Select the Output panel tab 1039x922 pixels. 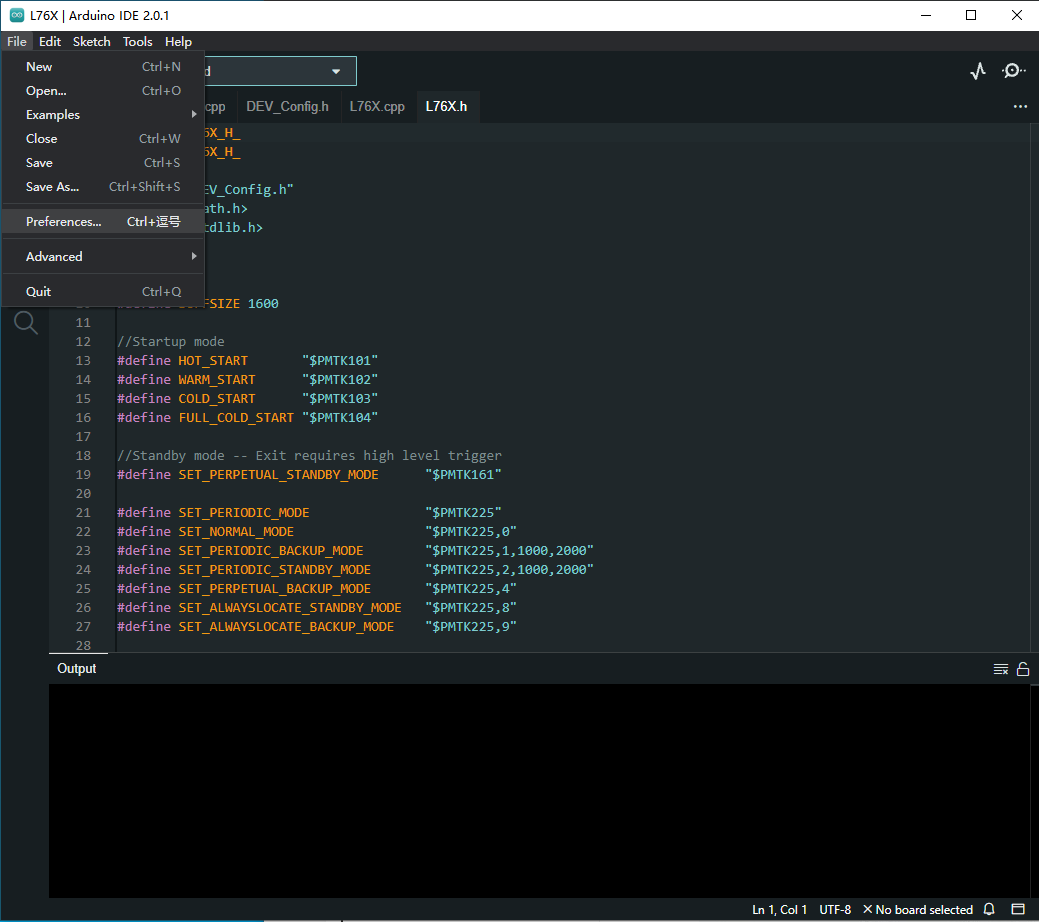77,669
